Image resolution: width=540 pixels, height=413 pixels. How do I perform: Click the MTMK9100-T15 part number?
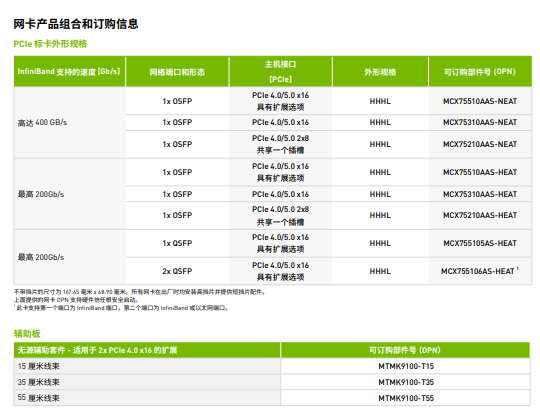pos(406,366)
